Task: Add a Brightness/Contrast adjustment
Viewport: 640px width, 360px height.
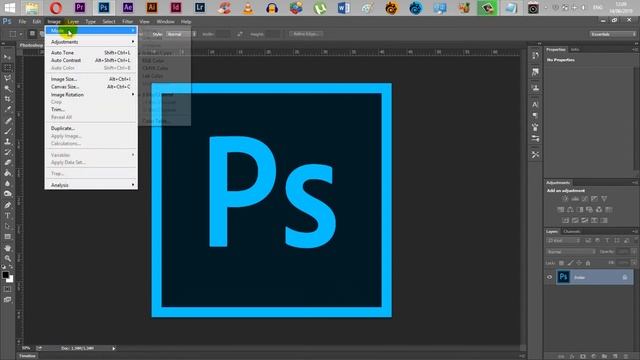Action: pos(565,199)
